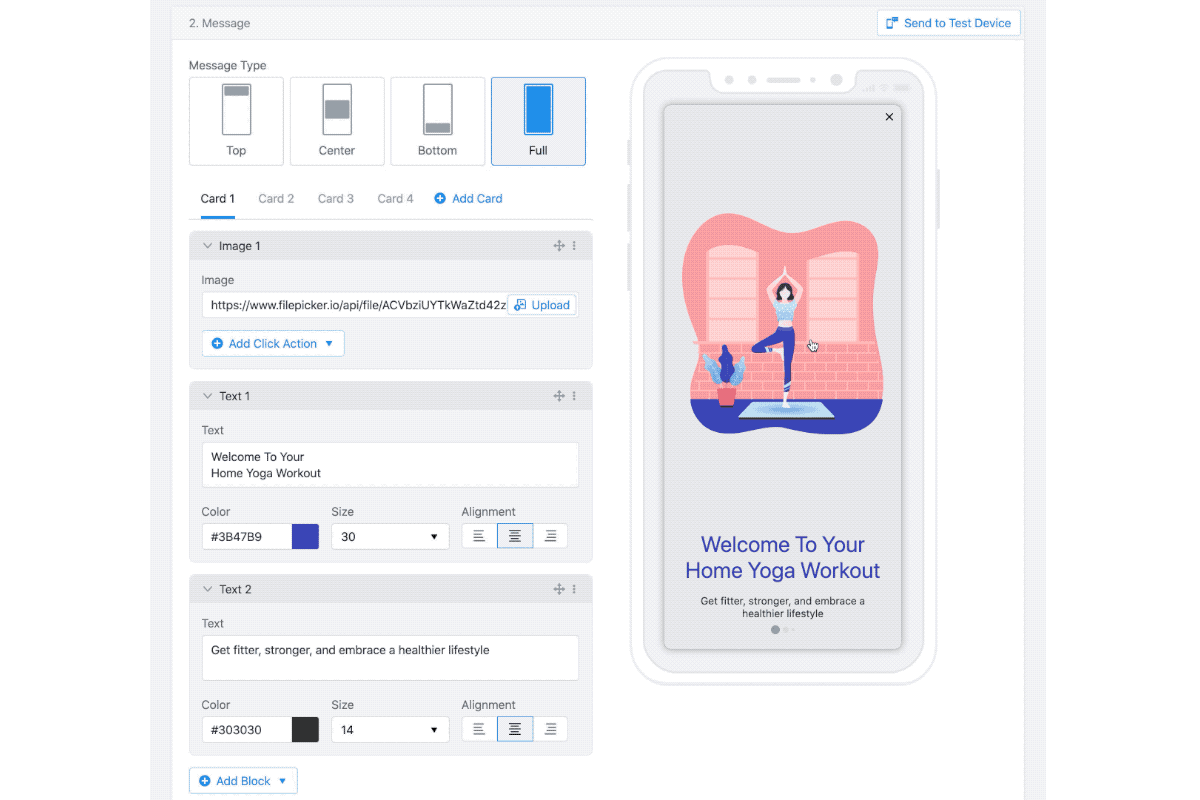
Task: Open the dark Text 2 color swatch
Action: tap(305, 730)
